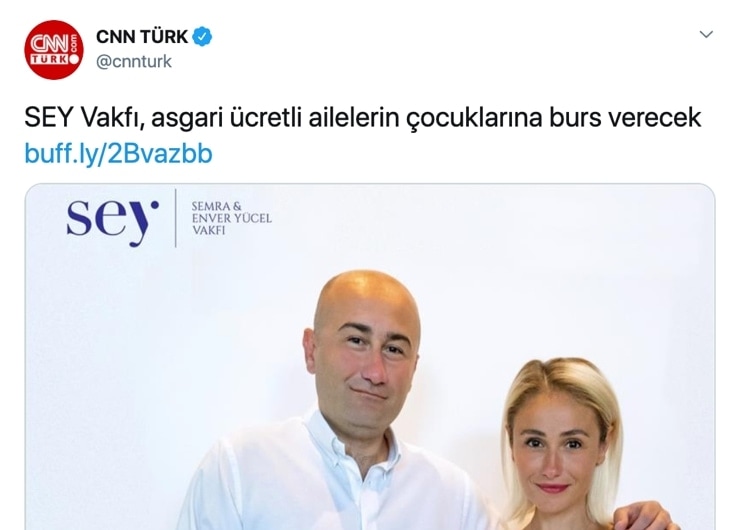Click the blue verified badge
The height and width of the screenshot is (530, 740).
point(202,37)
